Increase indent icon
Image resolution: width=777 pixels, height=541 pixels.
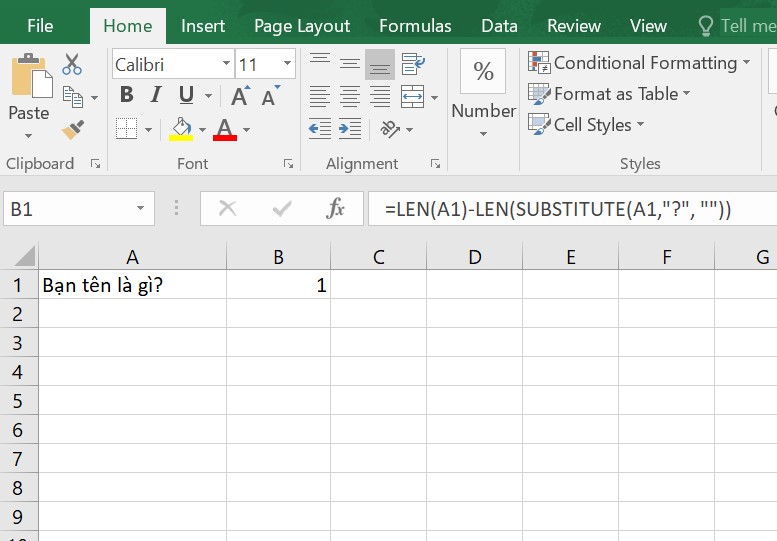coord(350,129)
